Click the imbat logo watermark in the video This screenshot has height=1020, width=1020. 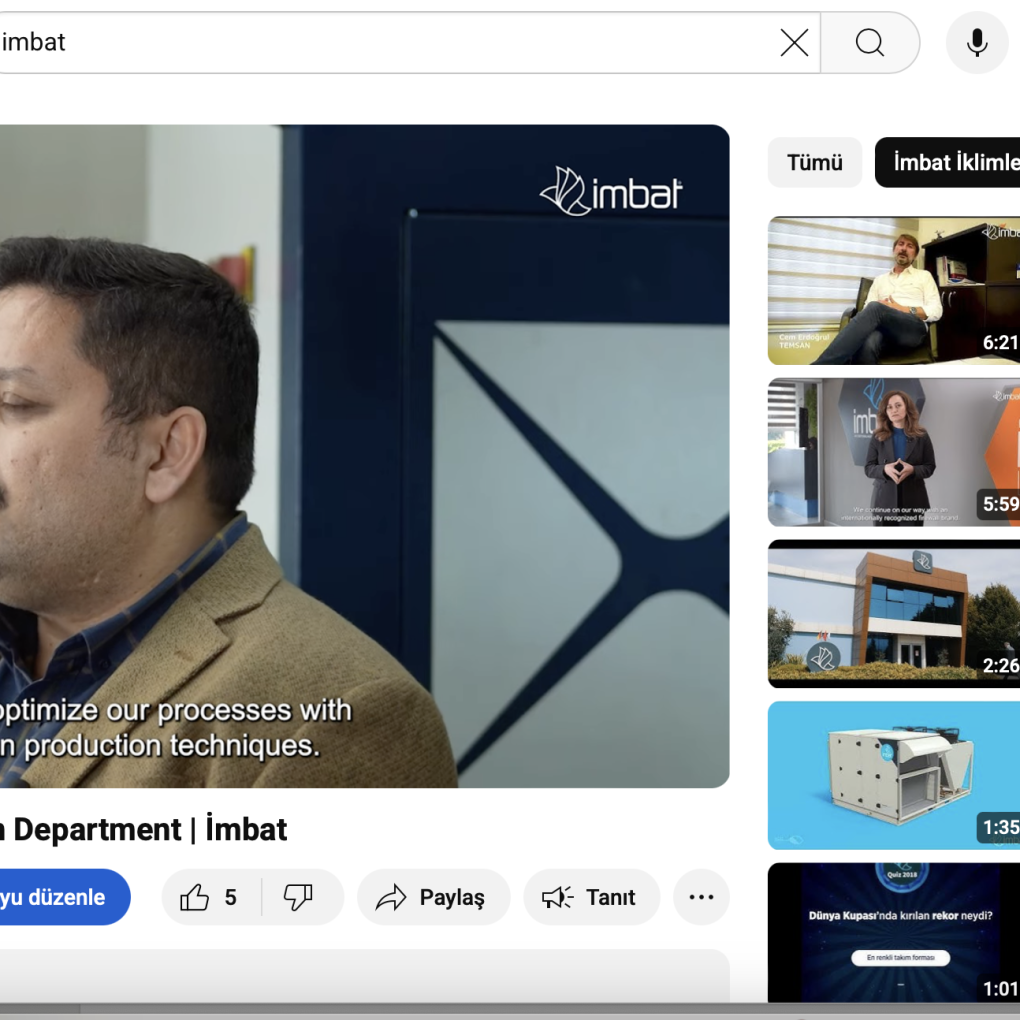click(611, 191)
